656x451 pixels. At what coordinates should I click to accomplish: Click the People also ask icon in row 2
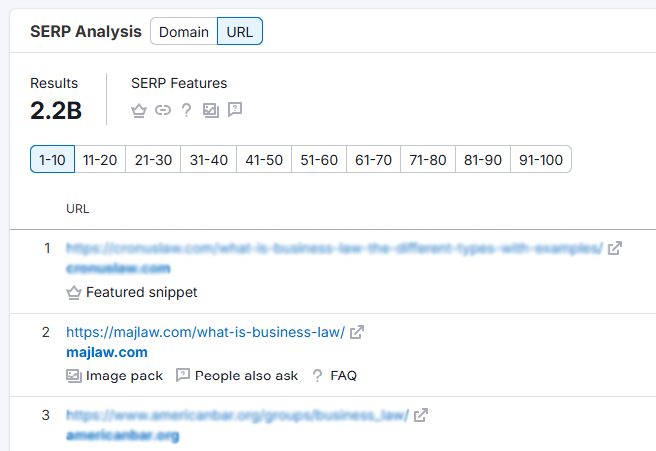tap(183, 375)
